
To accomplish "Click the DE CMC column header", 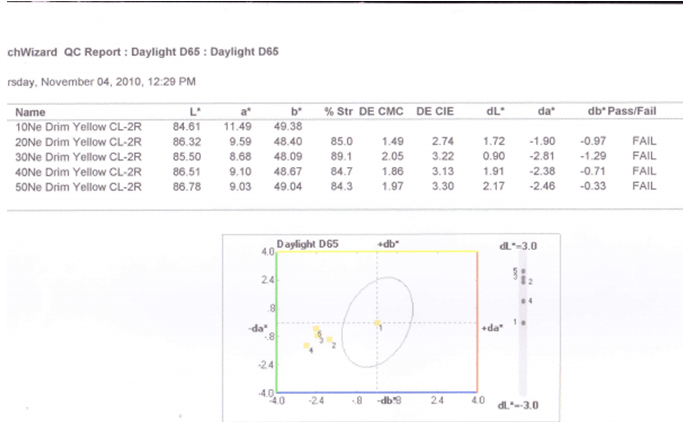I will [x=381, y=113].
